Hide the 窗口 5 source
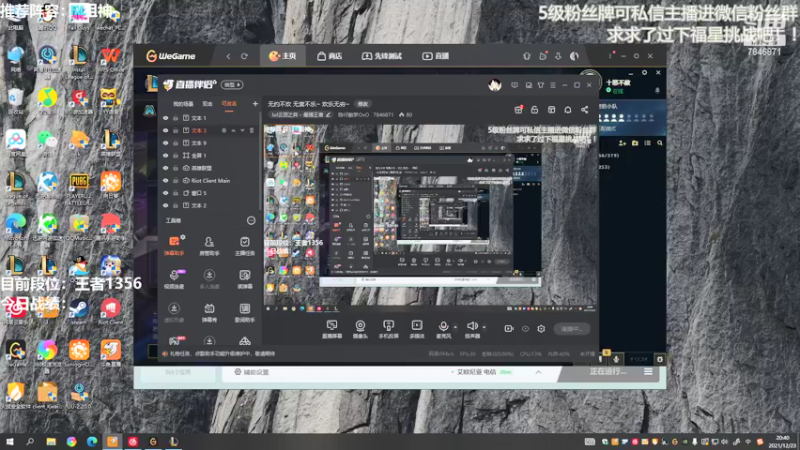The image size is (800, 450). [x=165, y=193]
